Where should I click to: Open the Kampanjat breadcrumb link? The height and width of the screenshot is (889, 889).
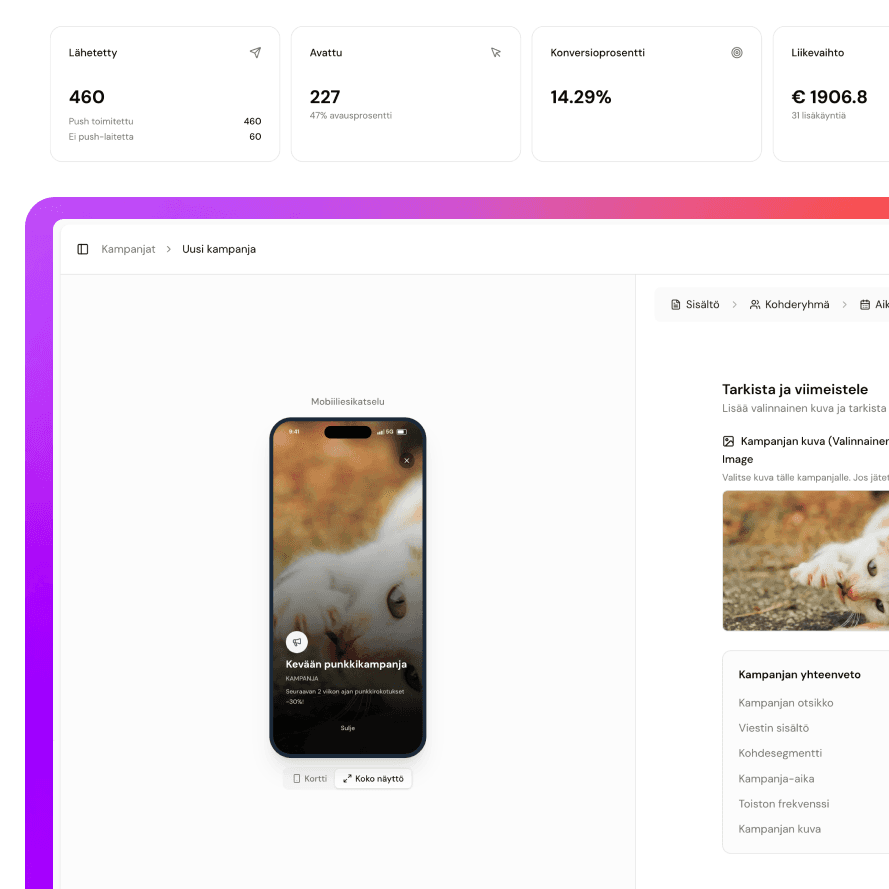pos(128,249)
